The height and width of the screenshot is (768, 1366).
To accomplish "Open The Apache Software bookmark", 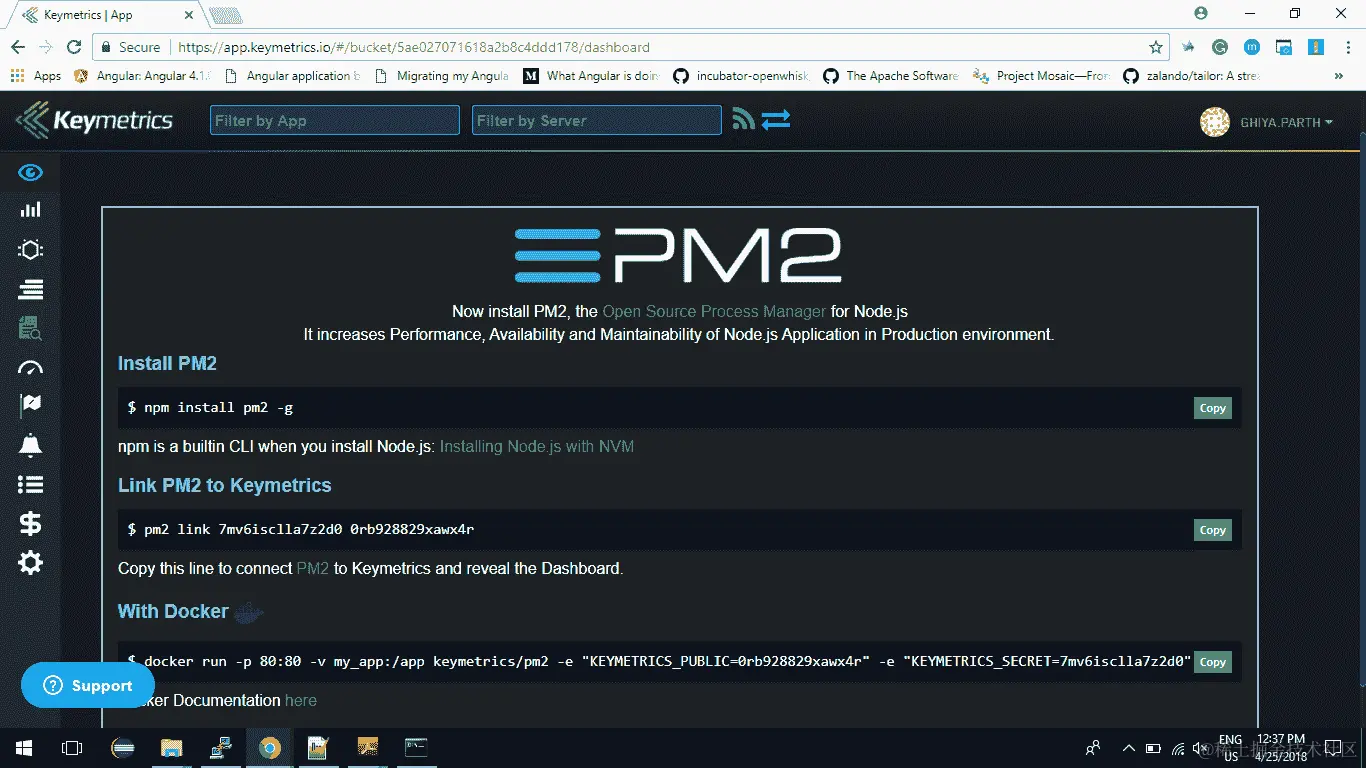I will (892, 76).
